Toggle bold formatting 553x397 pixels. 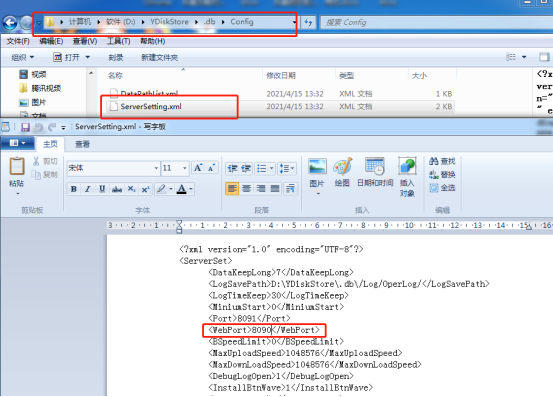(x=74, y=189)
